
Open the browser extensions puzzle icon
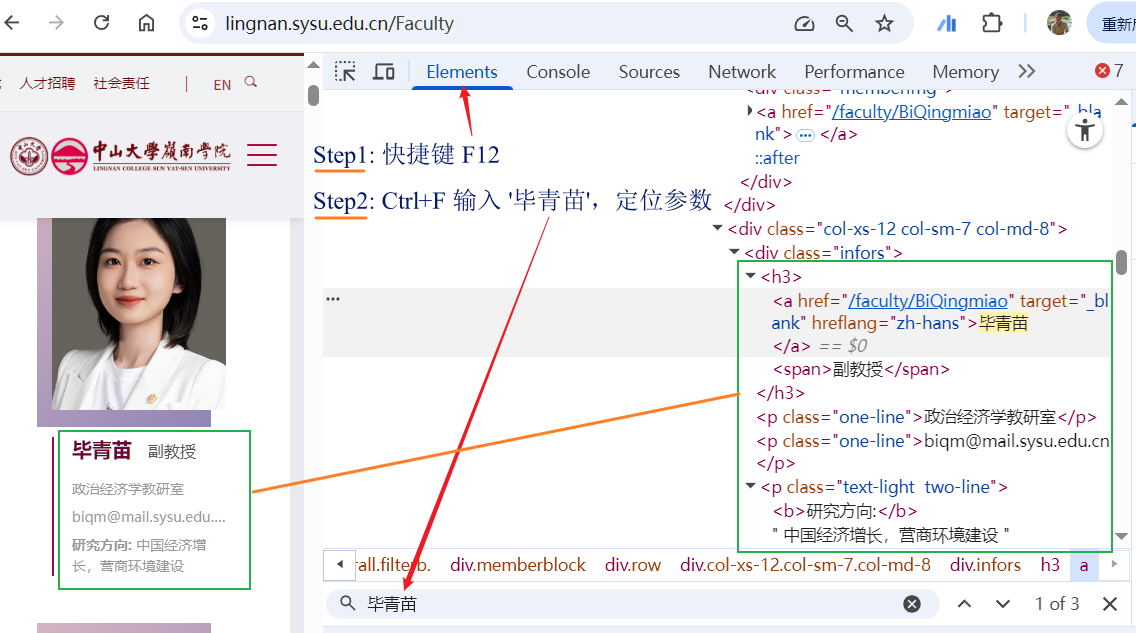tap(991, 23)
